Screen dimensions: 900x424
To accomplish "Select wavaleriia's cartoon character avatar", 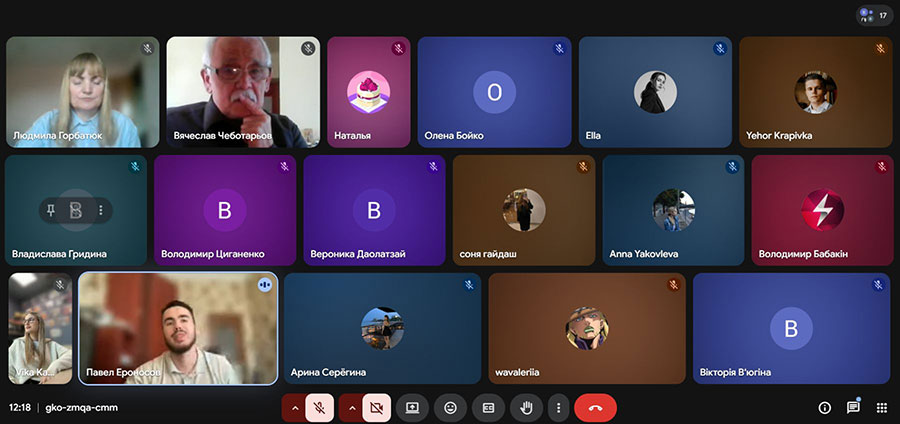I will [587, 328].
